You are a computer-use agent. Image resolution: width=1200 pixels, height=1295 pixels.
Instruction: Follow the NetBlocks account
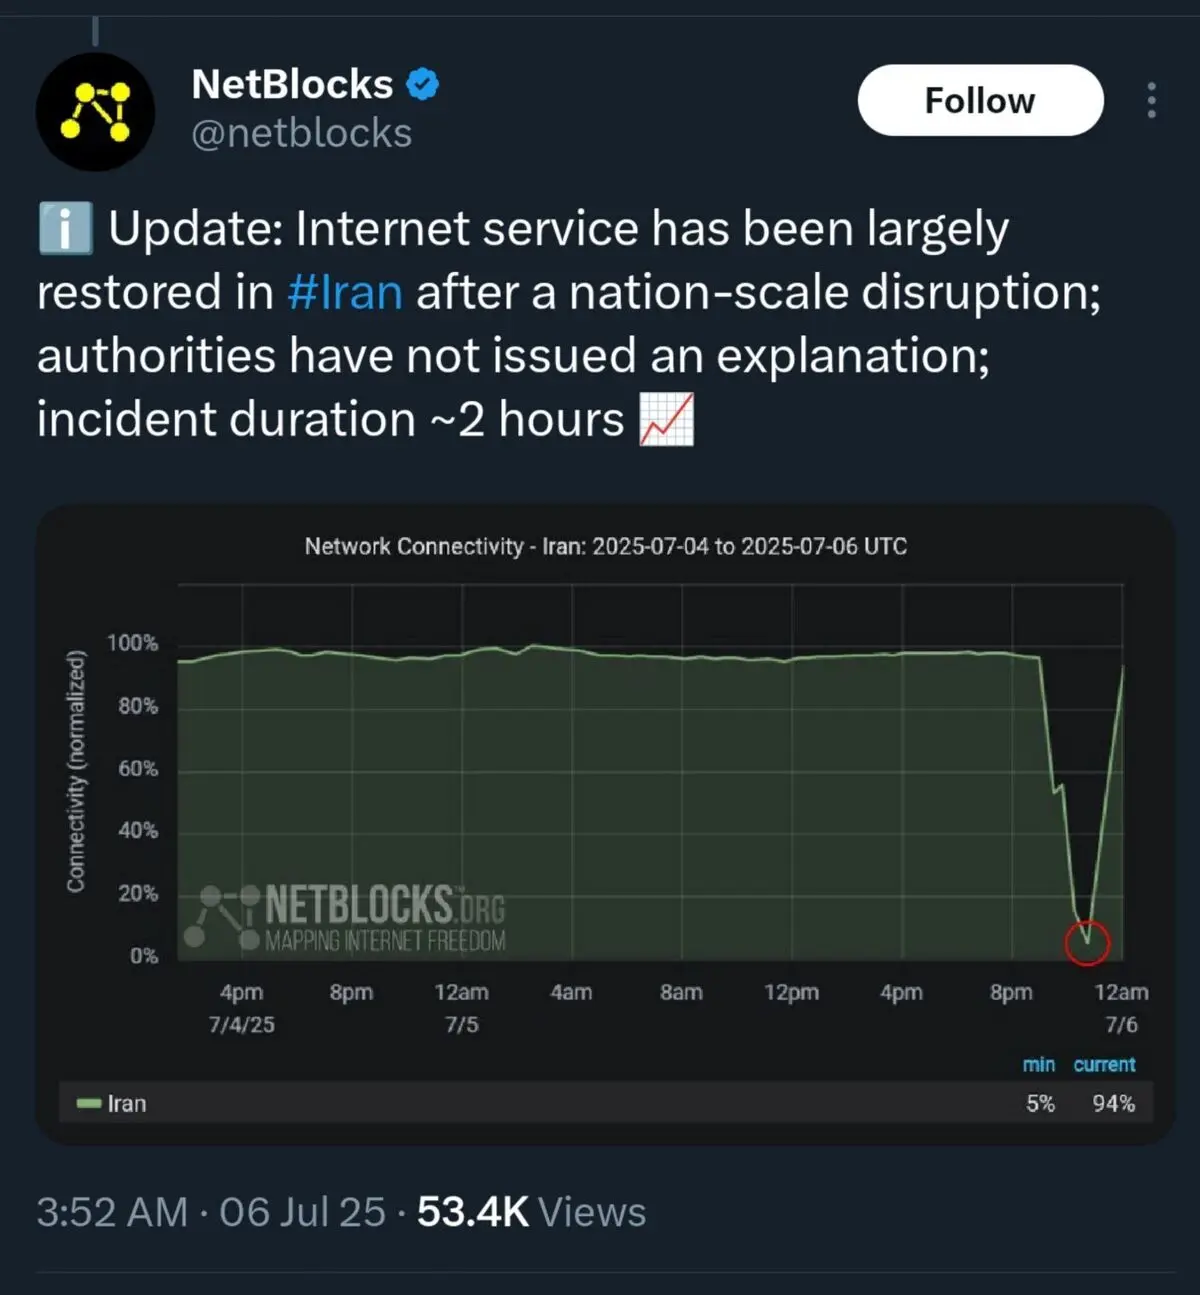pyautogui.click(x=980, y=100)
